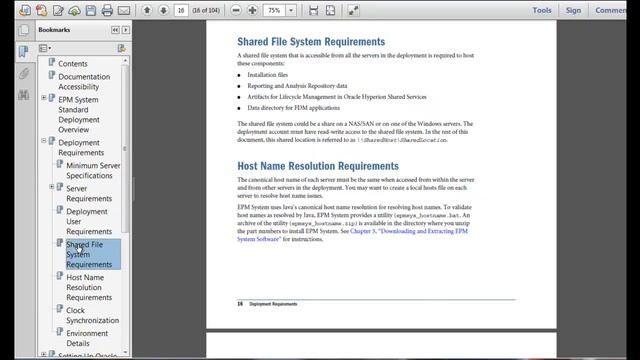Click the Bookmarks panel expand arrow button
Screen dimensions: 640x360
coord(126,30)
